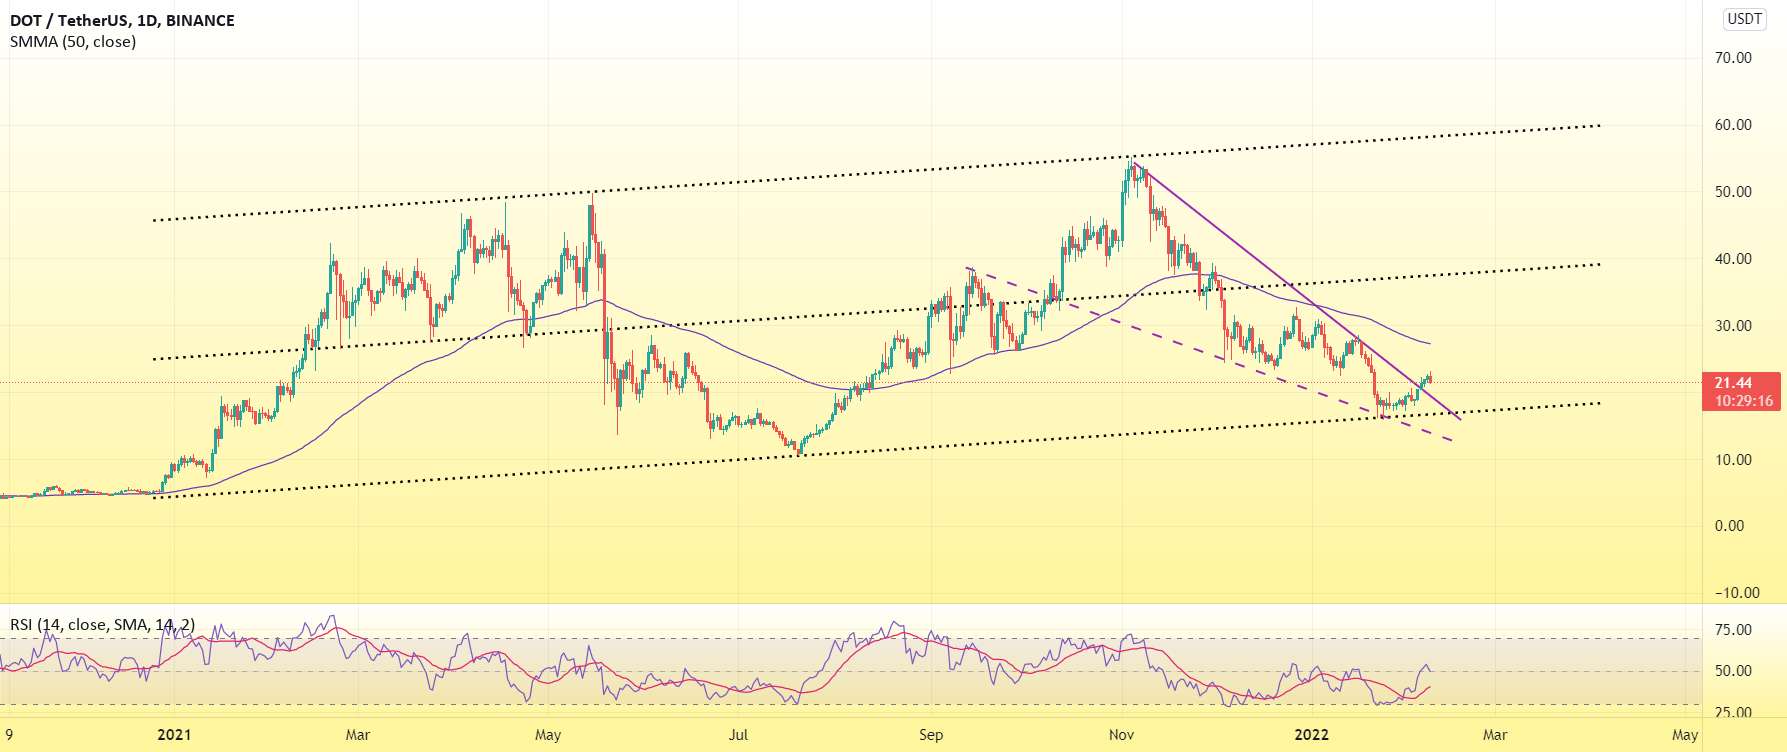Select the solid purple descending trendline

pyautogui.click(x=1297, y=290)
